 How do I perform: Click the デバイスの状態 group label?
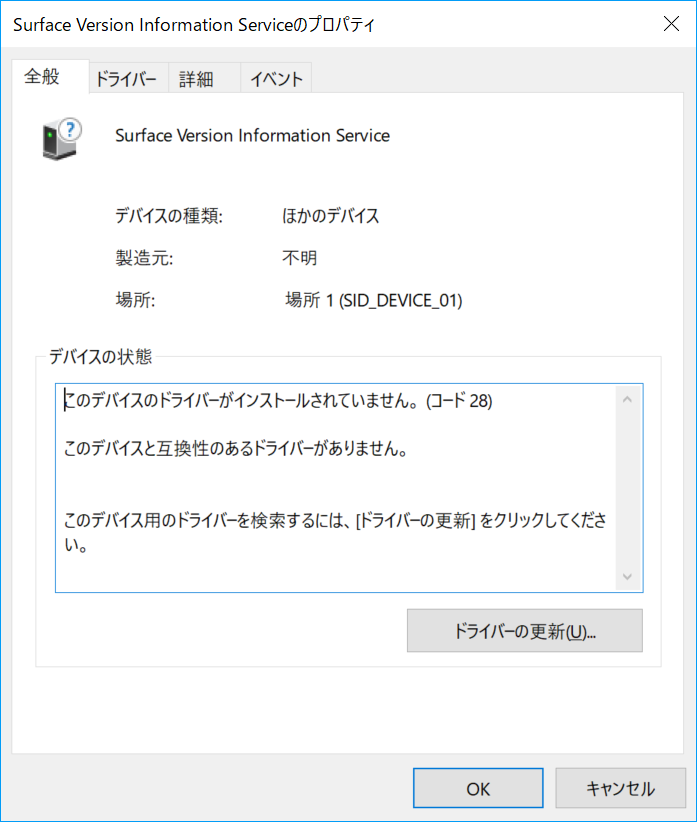[101, 357]
